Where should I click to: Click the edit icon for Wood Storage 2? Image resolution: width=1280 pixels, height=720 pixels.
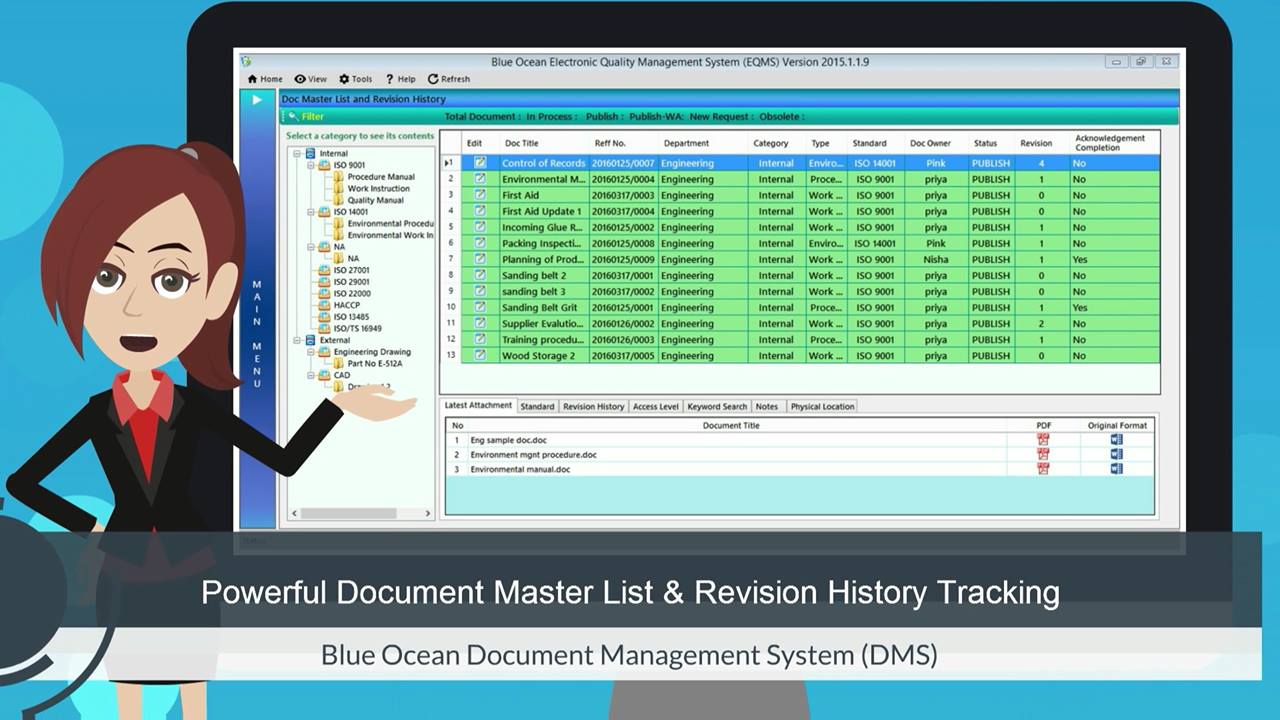click(480, 355)
